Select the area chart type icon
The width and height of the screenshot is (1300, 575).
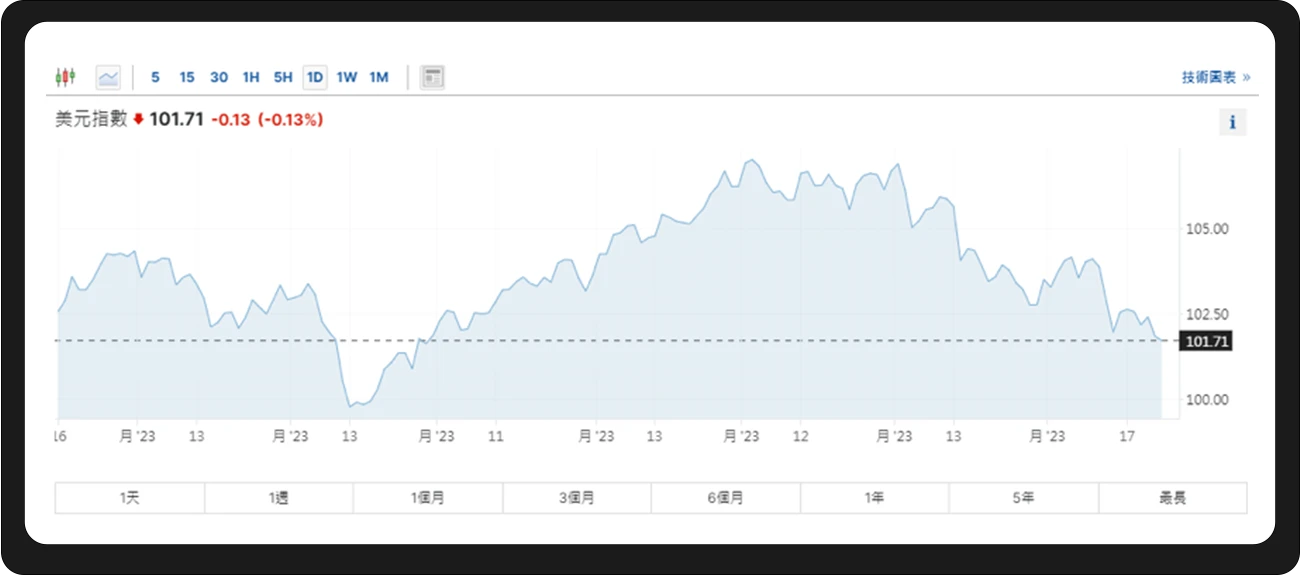[x=108, y=77]
